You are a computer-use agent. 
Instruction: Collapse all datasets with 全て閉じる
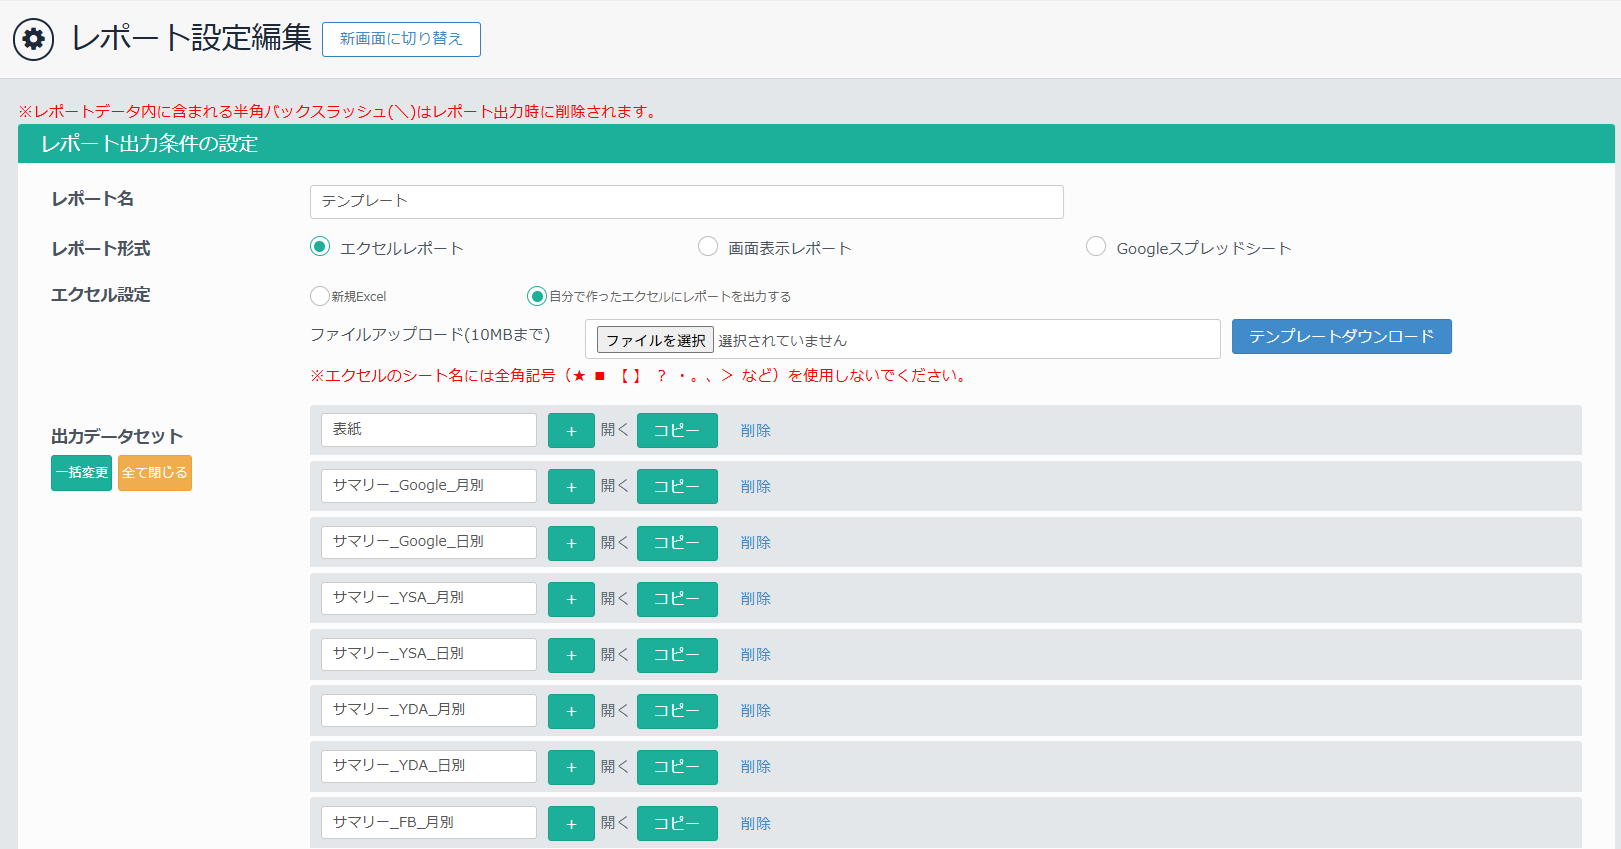tap(155, 473)
